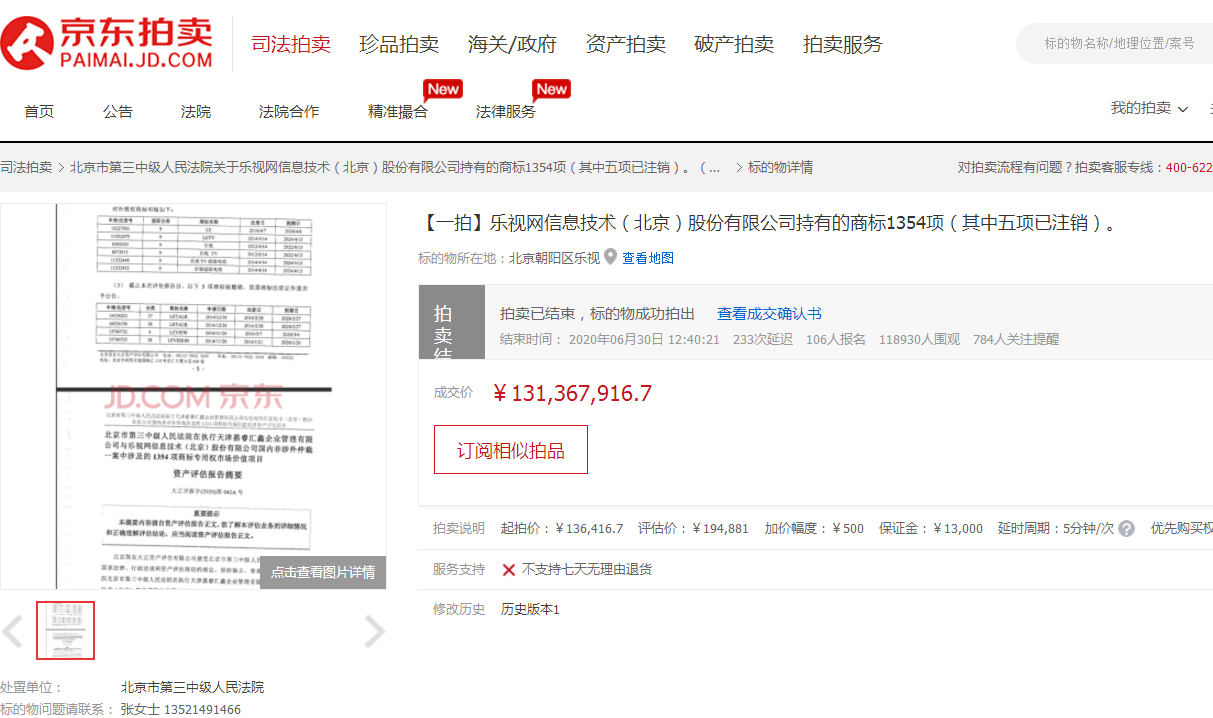
Task: Switch to the 拍卖服务 tab
Action: pyautogui.click(x=843, y=44)
